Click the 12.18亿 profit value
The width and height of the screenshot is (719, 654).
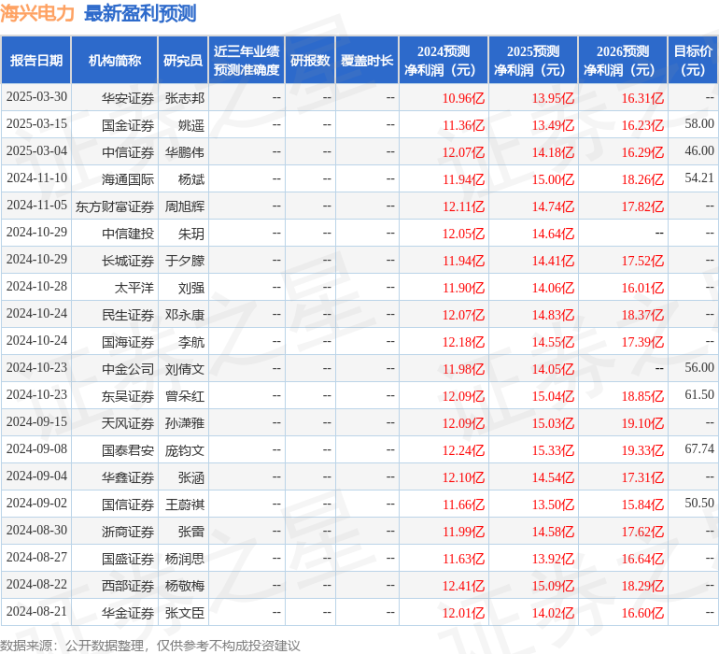coord(463,342)
